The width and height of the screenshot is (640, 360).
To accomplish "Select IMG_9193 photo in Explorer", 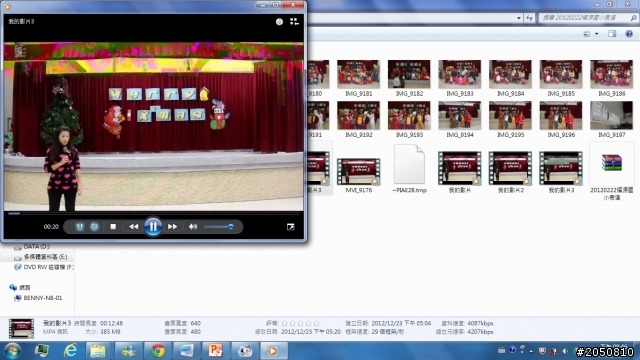I will 409,116.
